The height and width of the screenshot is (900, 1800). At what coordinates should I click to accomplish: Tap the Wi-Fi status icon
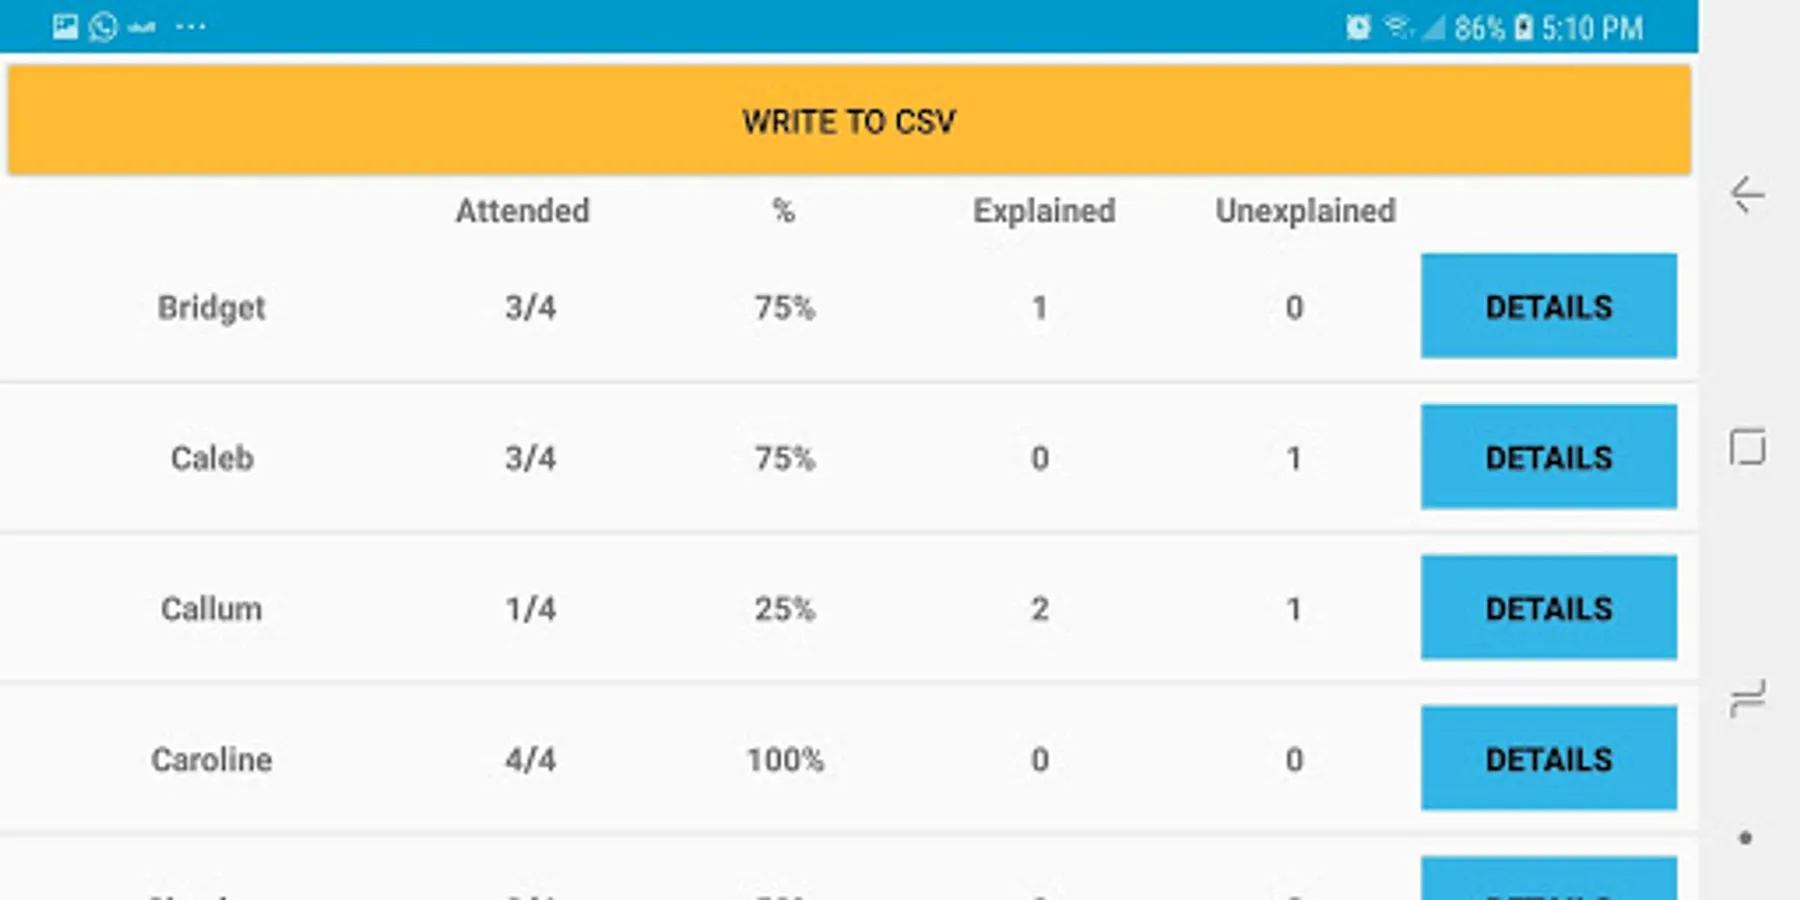tap(1398, 27)
